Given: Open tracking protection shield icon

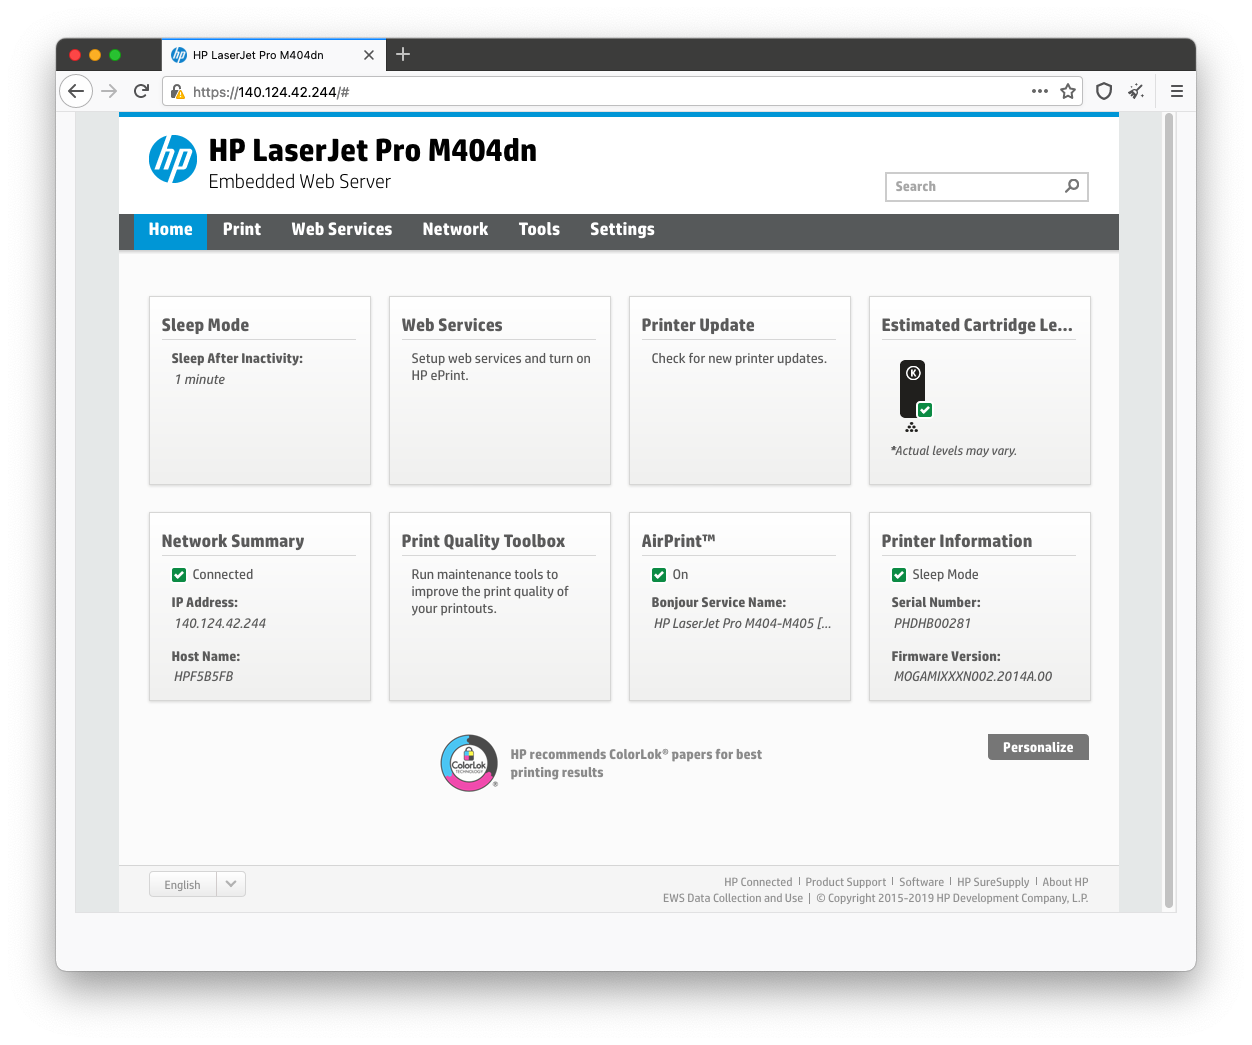Looking at the screenshot, I should 1104,91.
